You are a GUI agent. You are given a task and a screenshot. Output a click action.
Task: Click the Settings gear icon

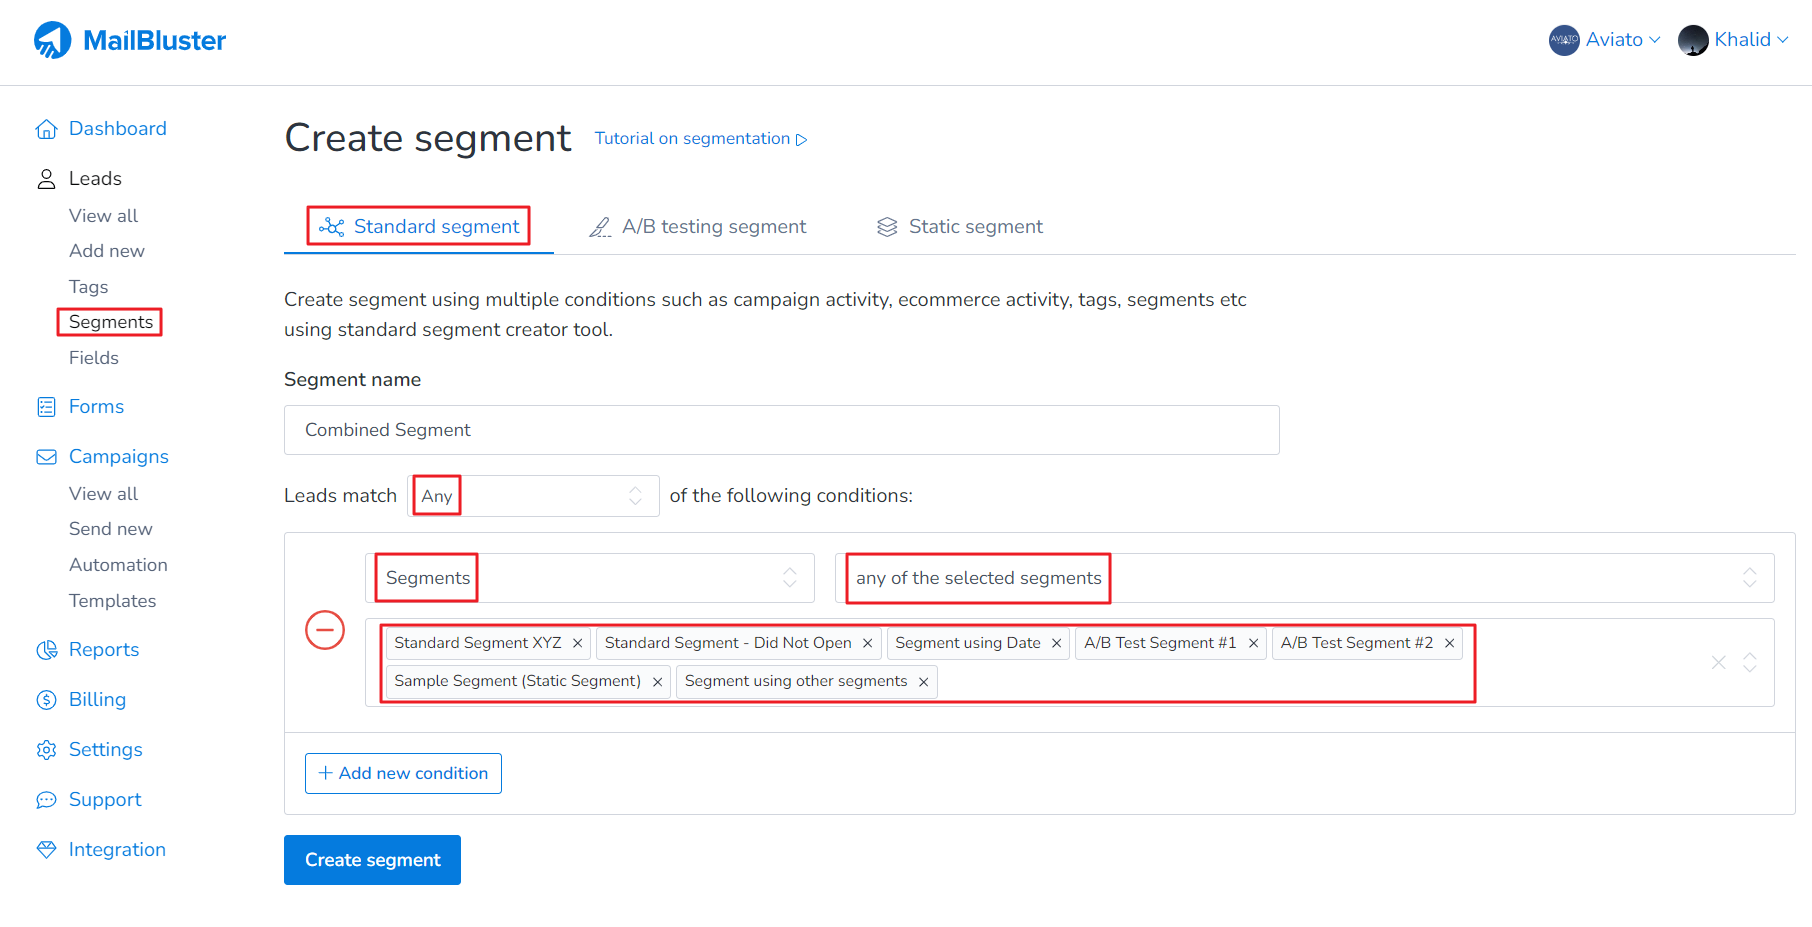point(46,750)
